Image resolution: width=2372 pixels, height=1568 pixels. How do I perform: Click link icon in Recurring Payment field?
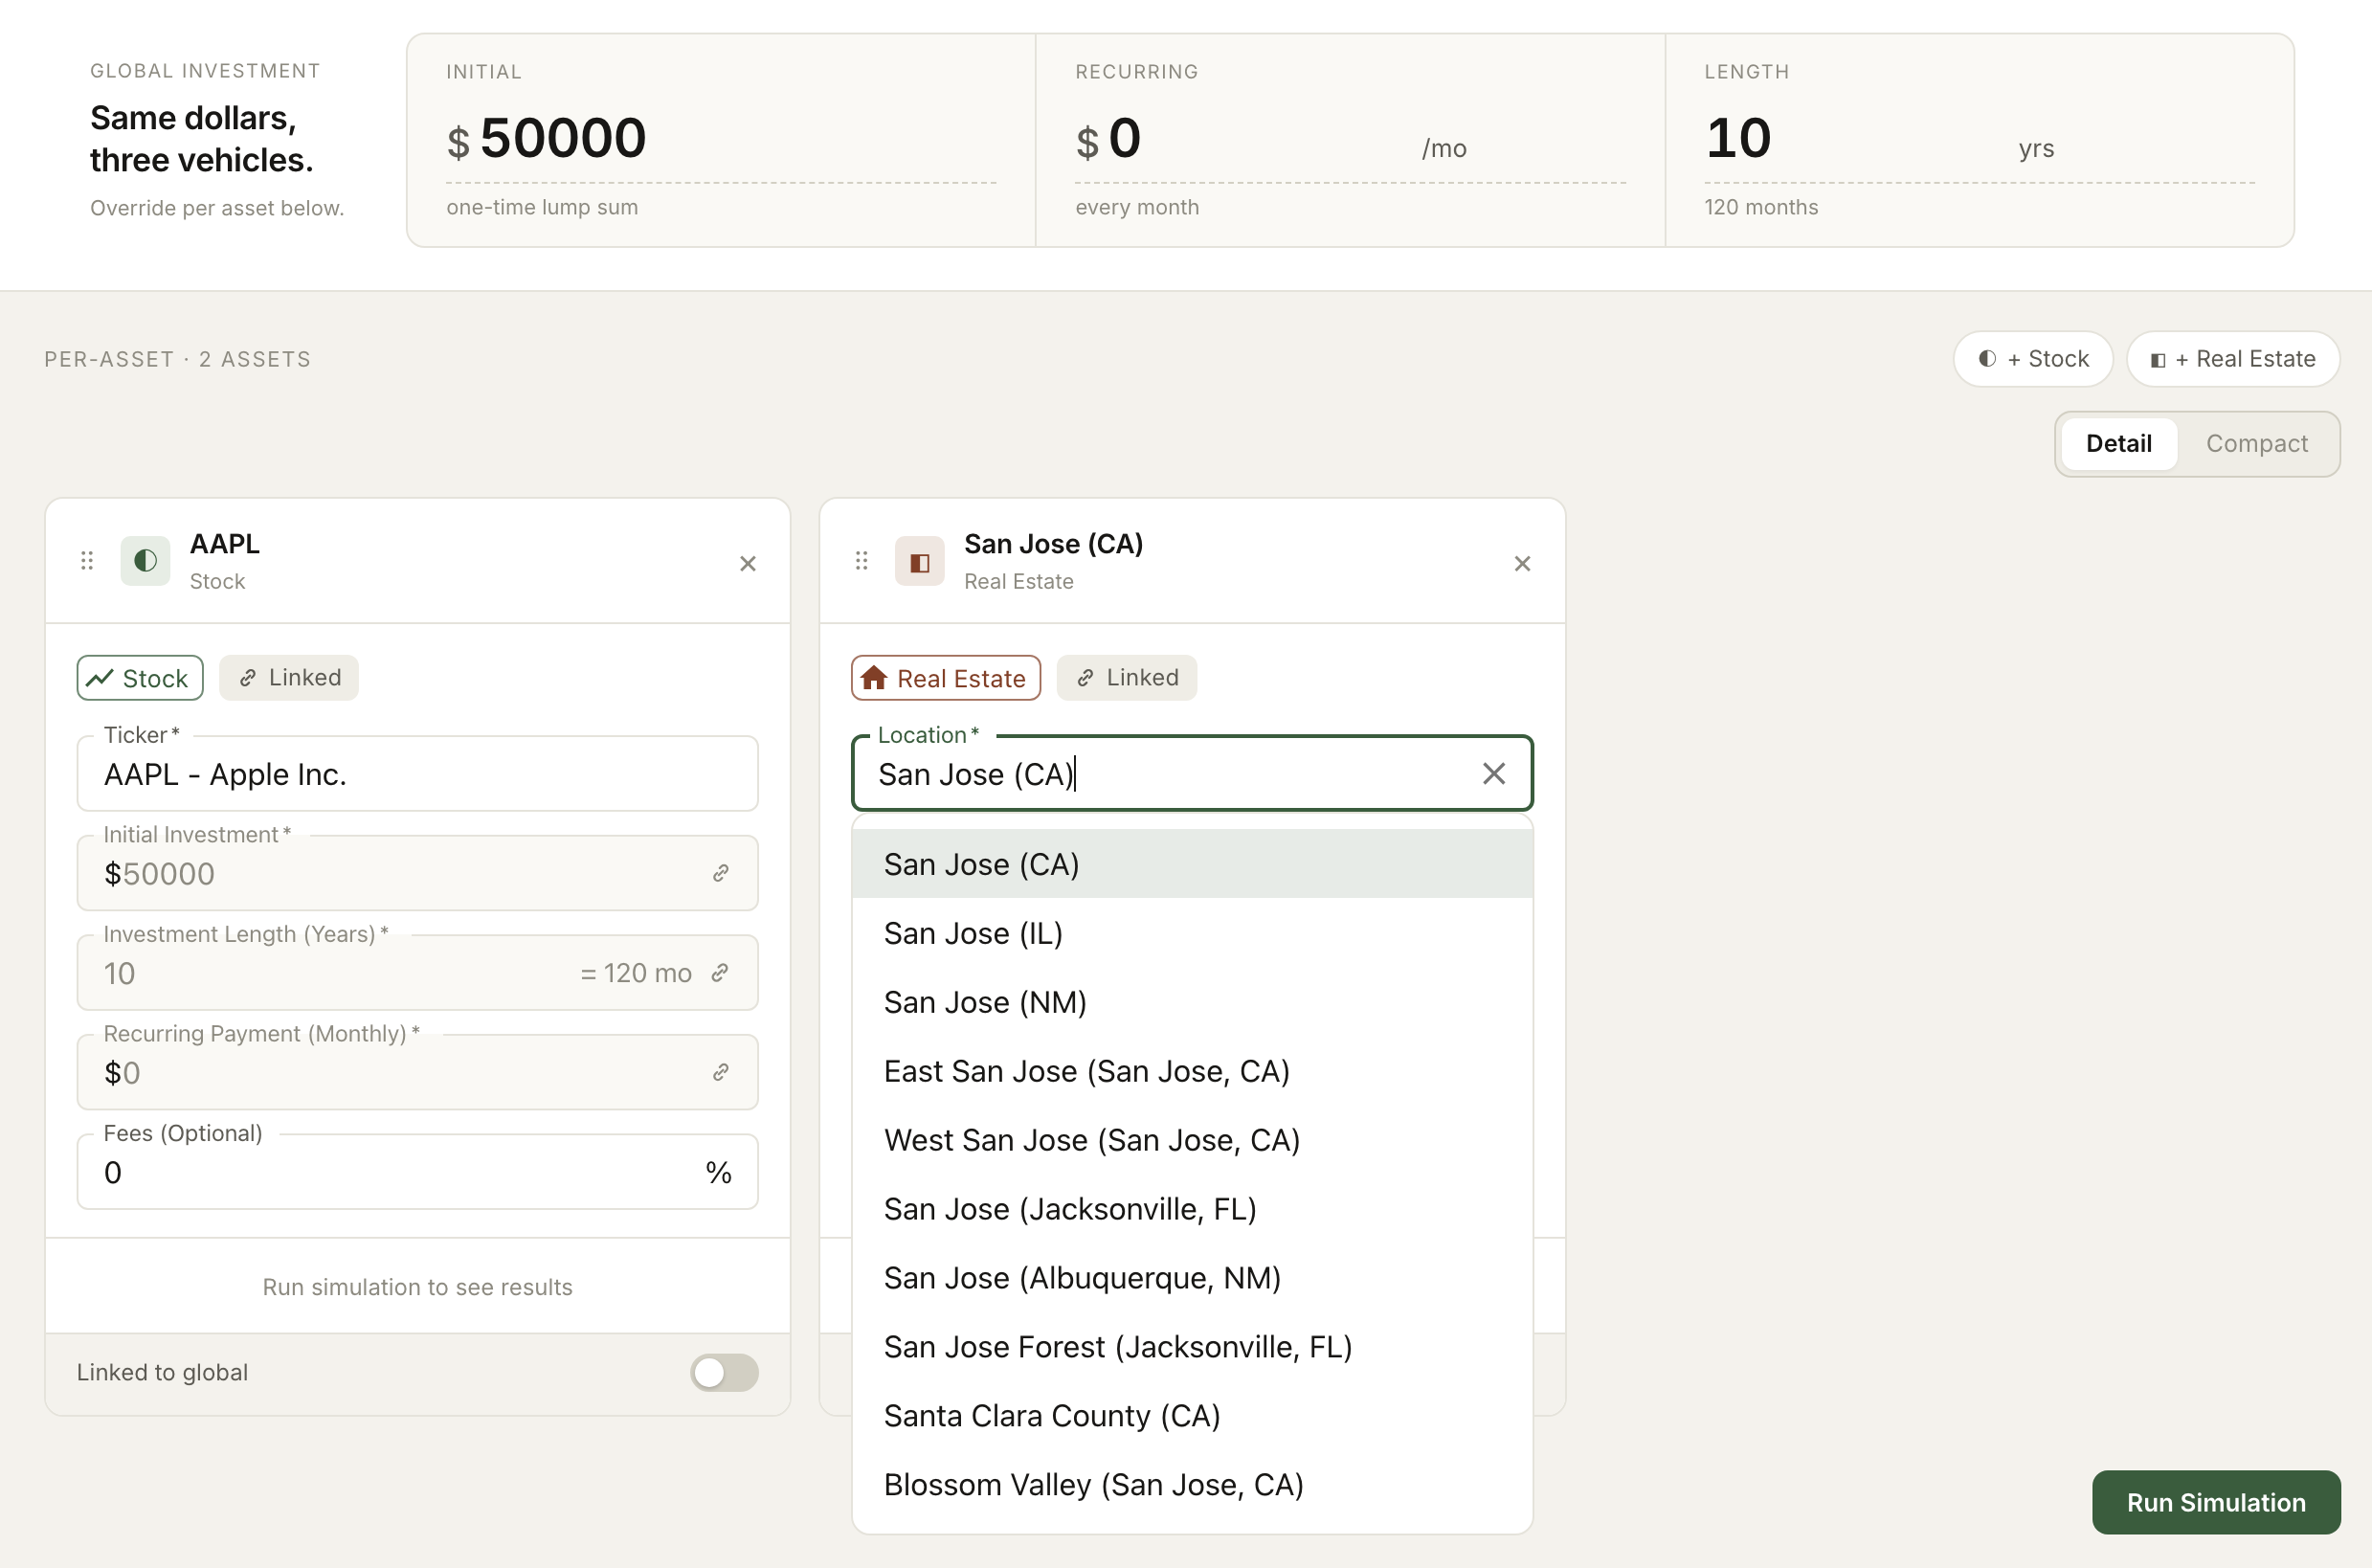pyautogui.click(x=720, y=1072)
